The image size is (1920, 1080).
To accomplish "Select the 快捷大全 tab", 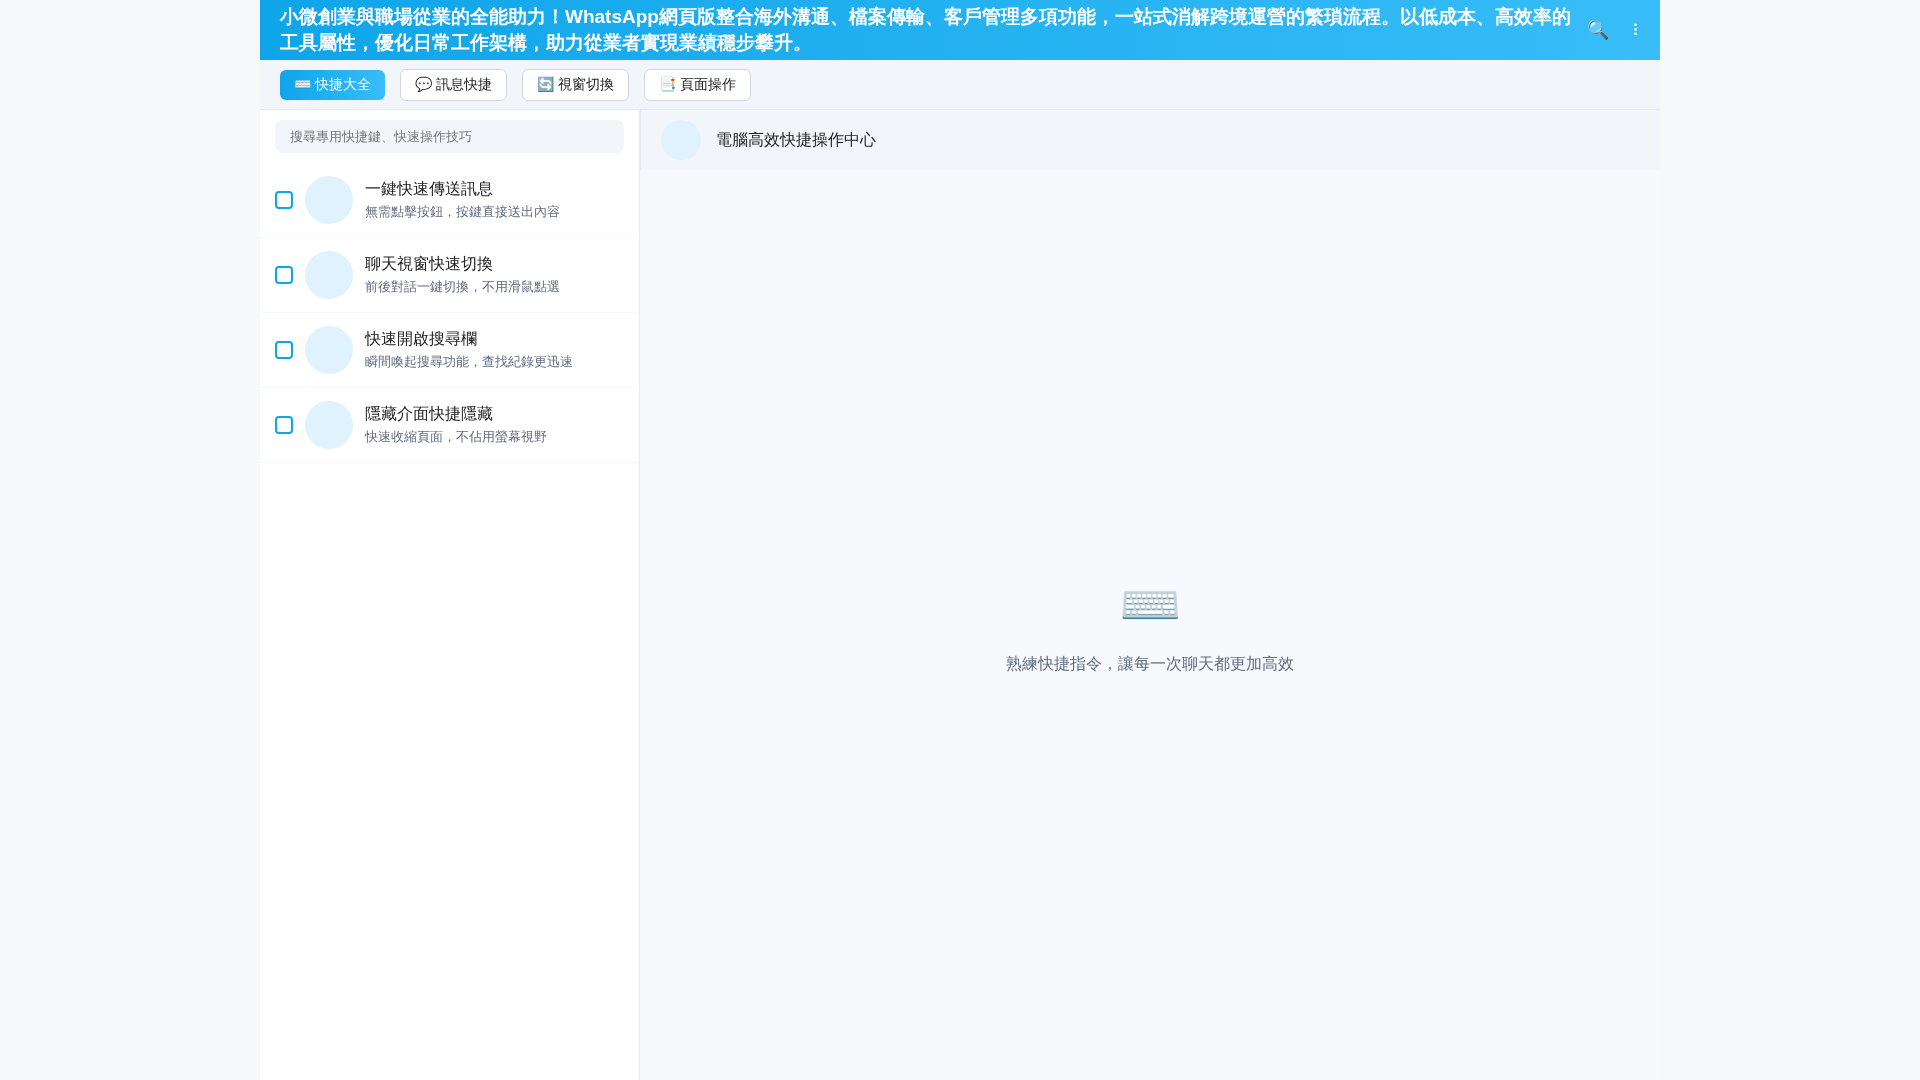I will point(332,85).
